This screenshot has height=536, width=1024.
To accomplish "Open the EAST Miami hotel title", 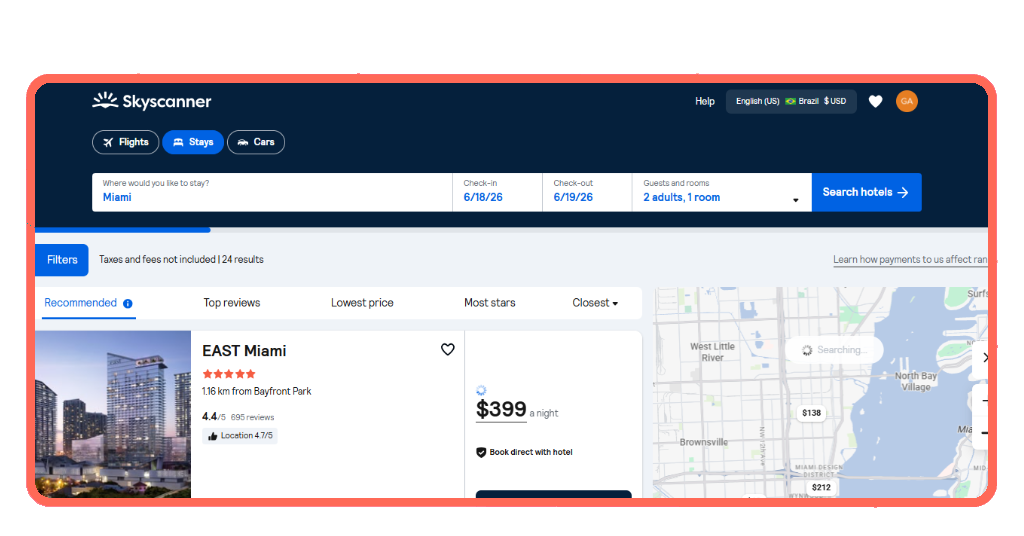I will tap(244, 351).
